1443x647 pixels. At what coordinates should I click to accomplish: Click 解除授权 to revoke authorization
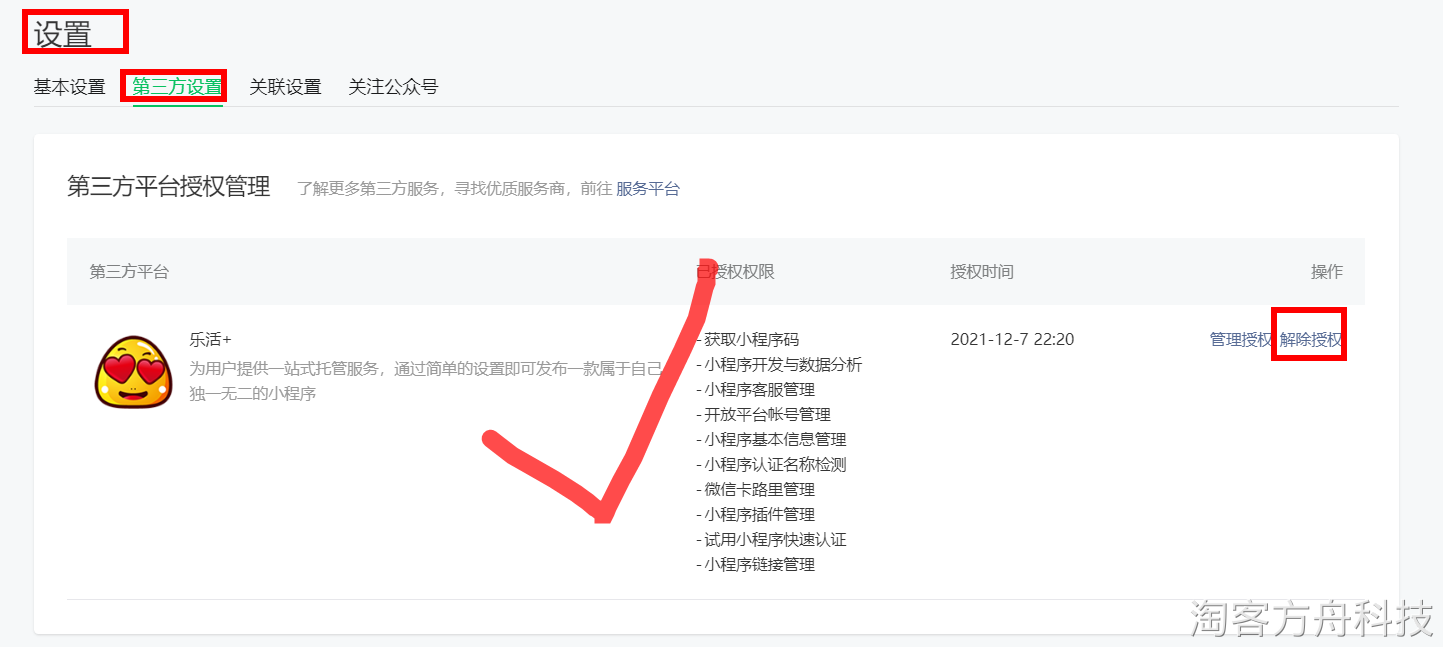point(1311,339)
